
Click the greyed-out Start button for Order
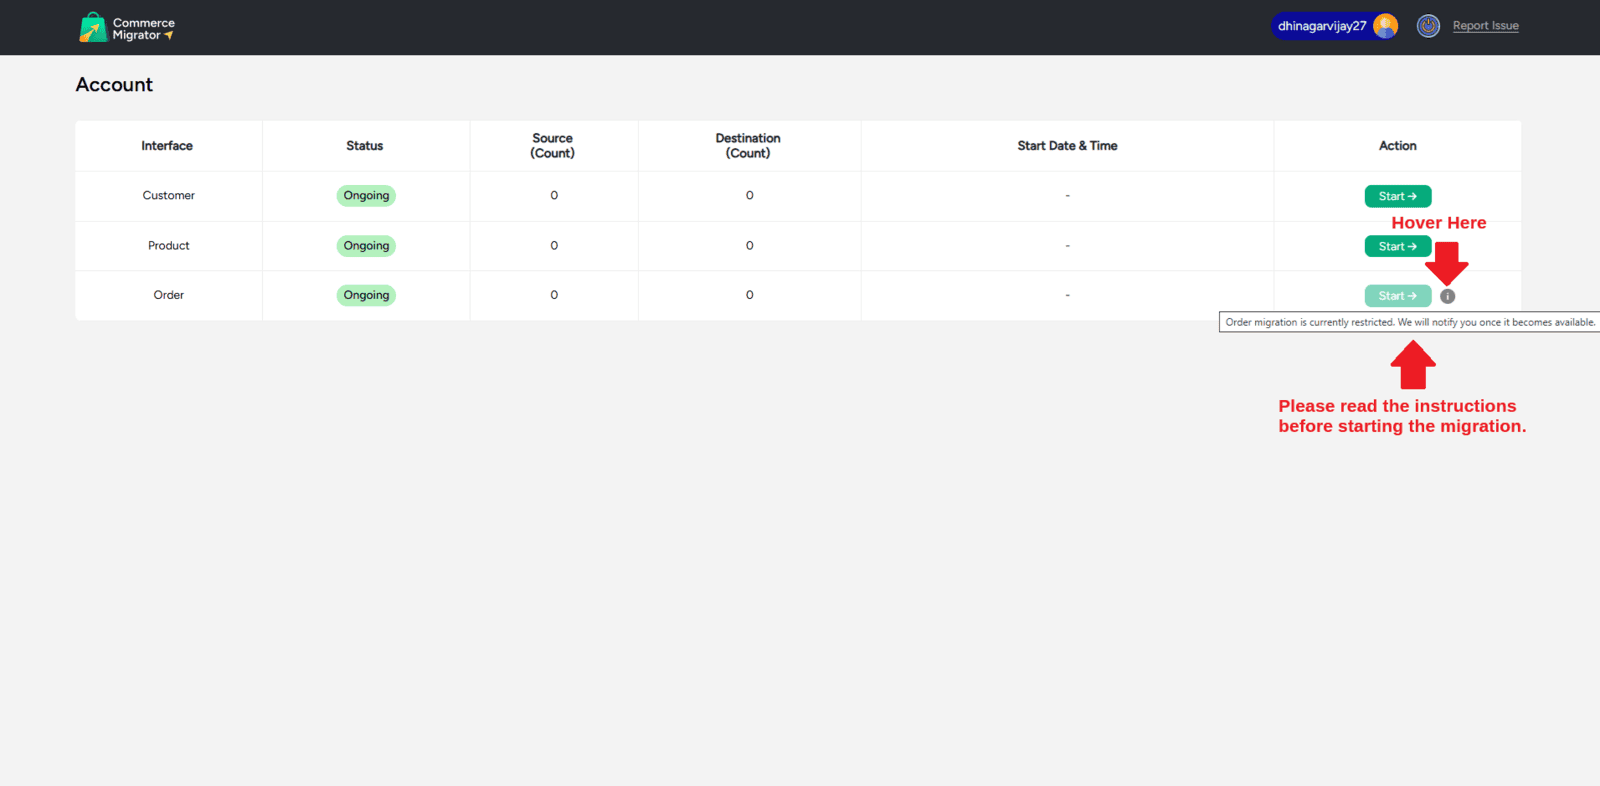click(x=1397, y=296)
